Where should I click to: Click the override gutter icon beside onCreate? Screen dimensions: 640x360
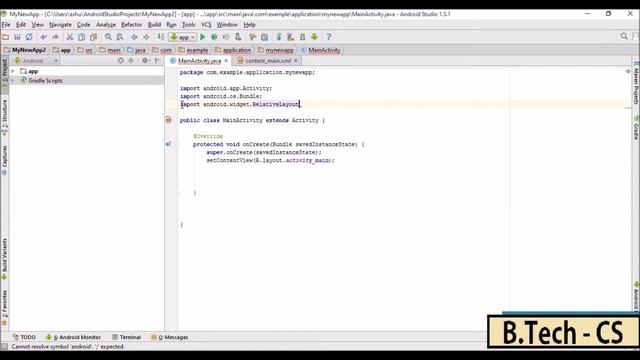coord(168,144)
